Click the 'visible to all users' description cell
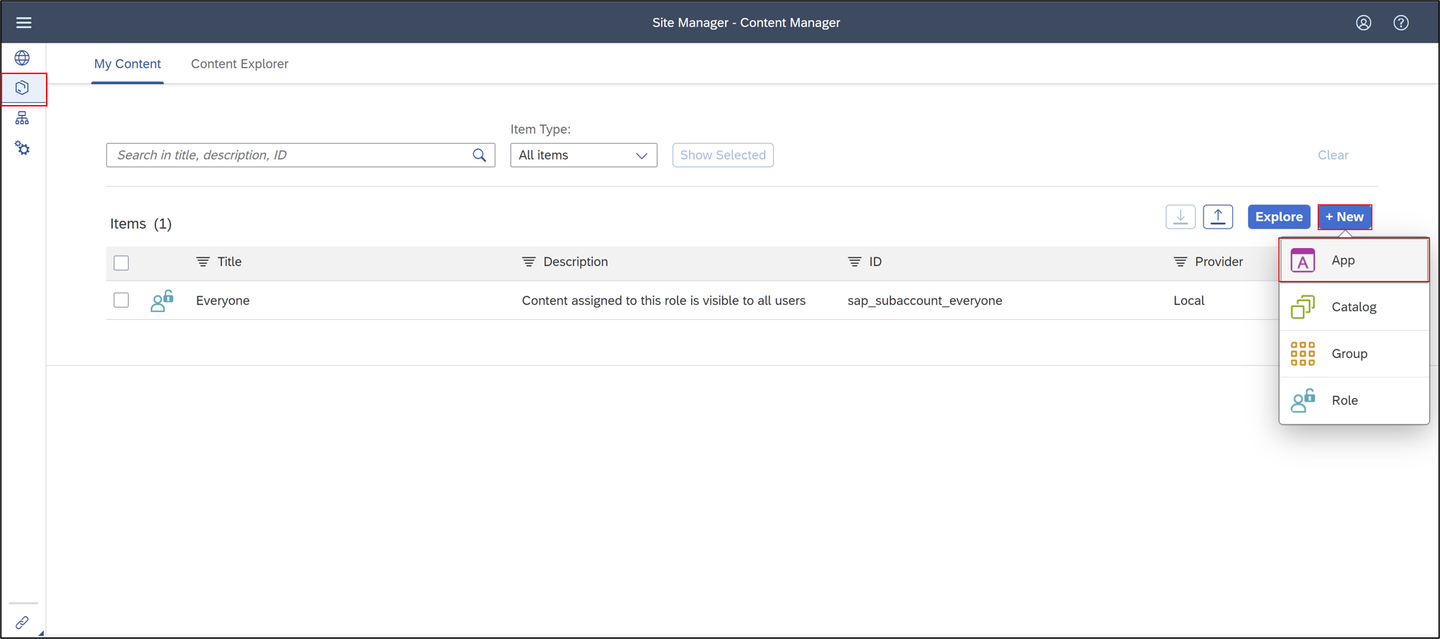 click(x=664, y=300)
